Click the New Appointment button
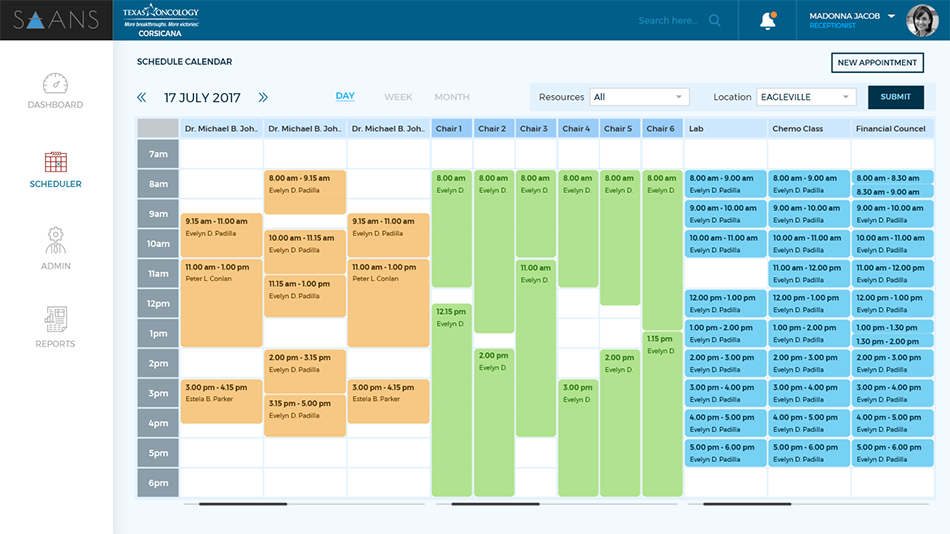The width and height of the screenshot is (950, 534). (x=877, y=63)
